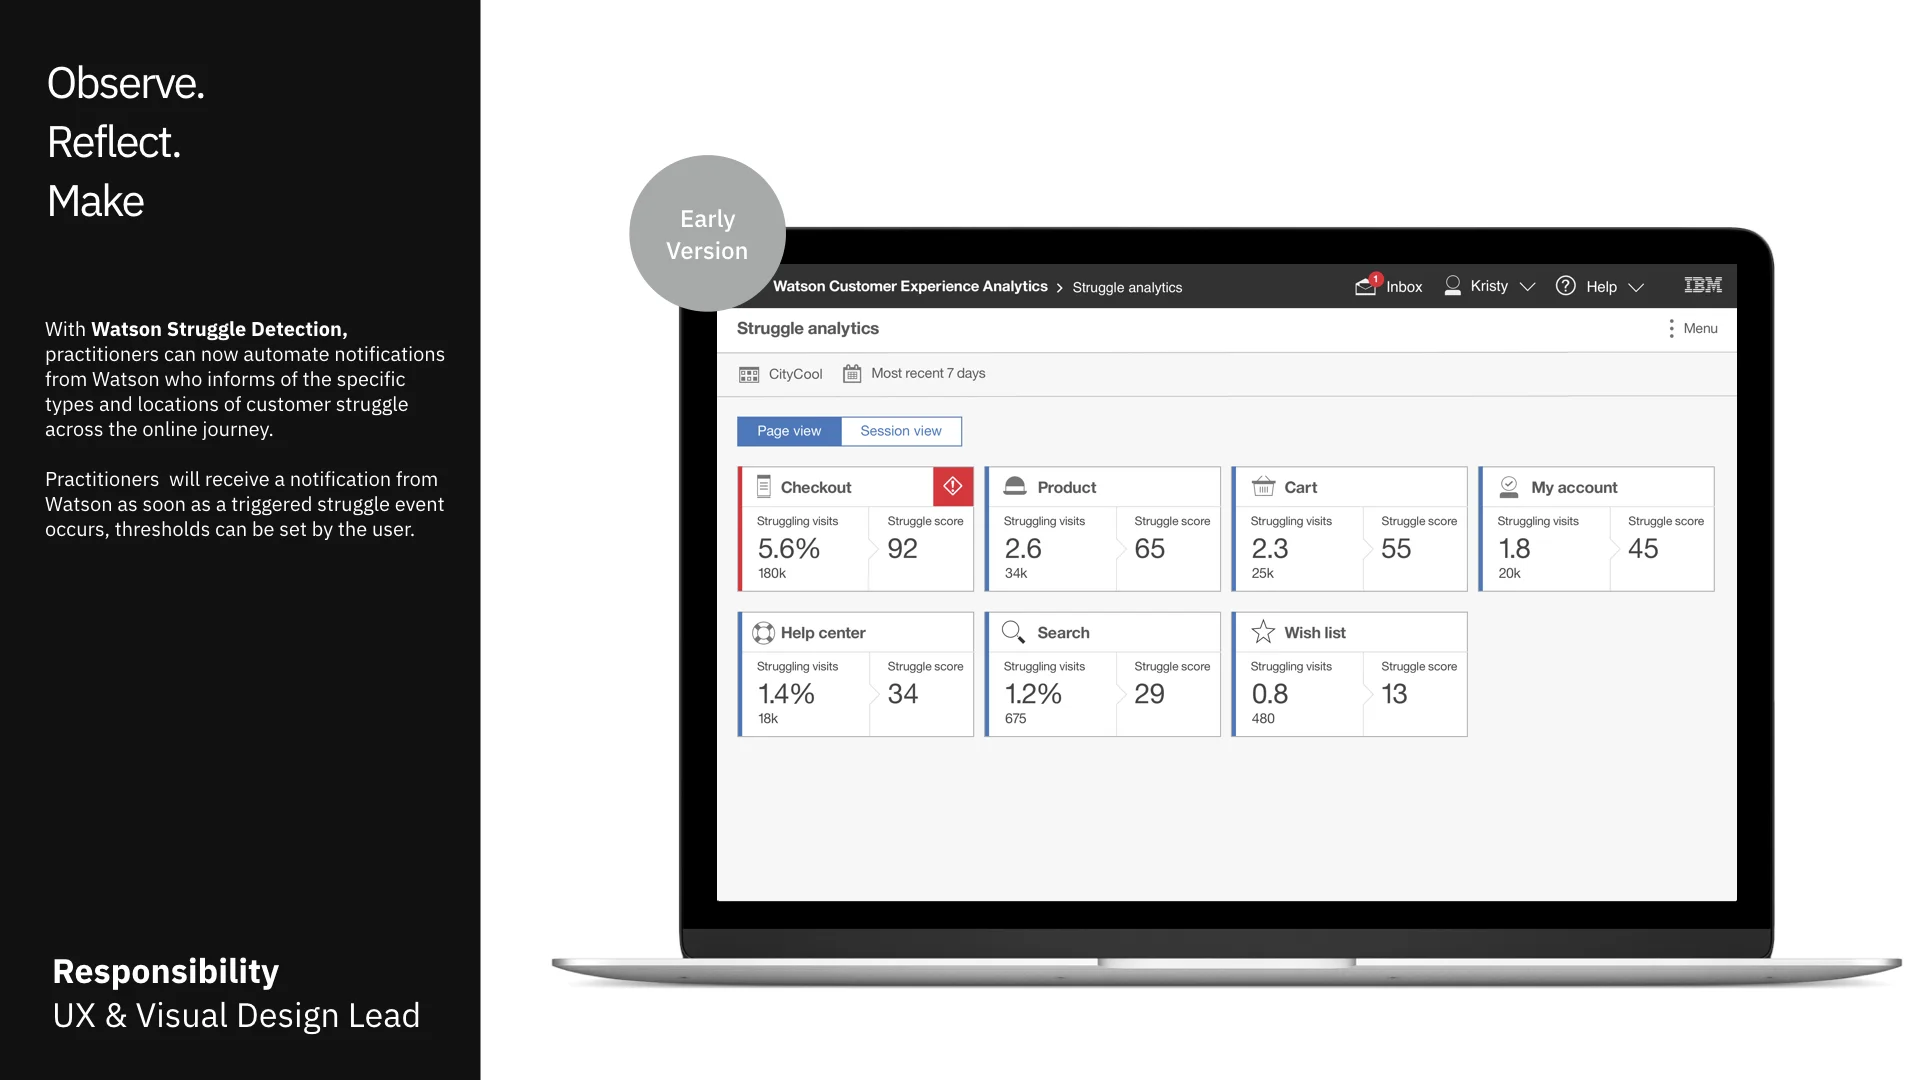
Task: Click the IBM logo
Action: [1702, 286]
